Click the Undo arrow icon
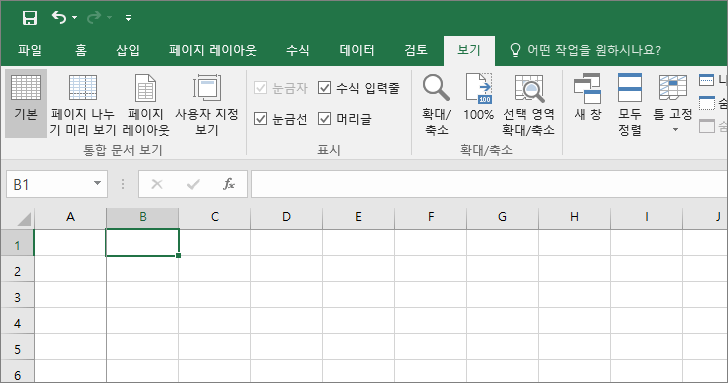 pyautogui.click(x=58, y=18)
